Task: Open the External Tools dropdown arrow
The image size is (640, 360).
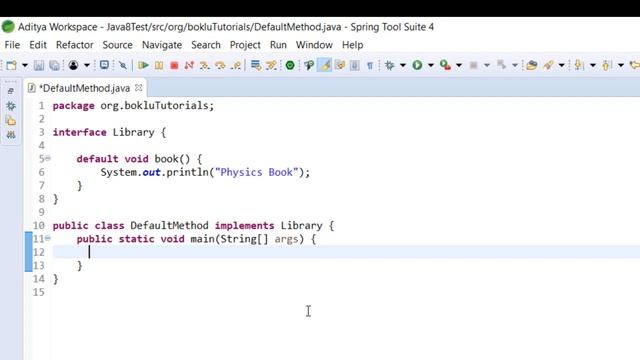Action: click(x=459, y=65)
